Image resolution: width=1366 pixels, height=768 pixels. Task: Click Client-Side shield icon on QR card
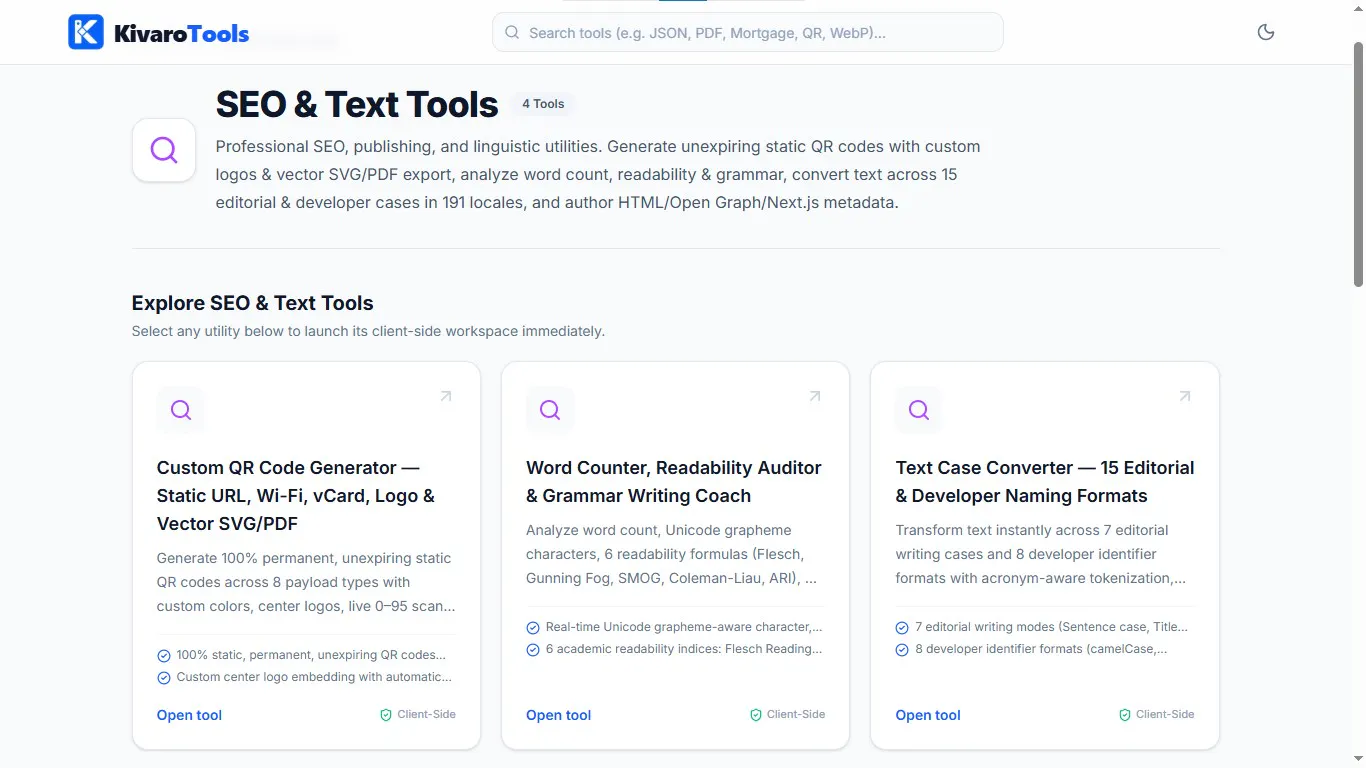386,715
